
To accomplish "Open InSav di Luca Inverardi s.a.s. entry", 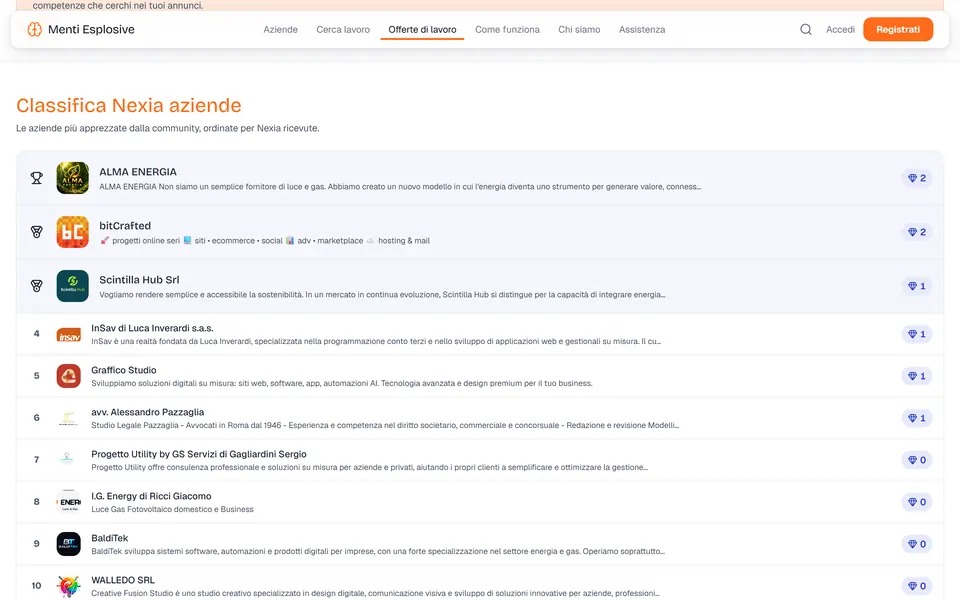I will [x=152, y=328].
